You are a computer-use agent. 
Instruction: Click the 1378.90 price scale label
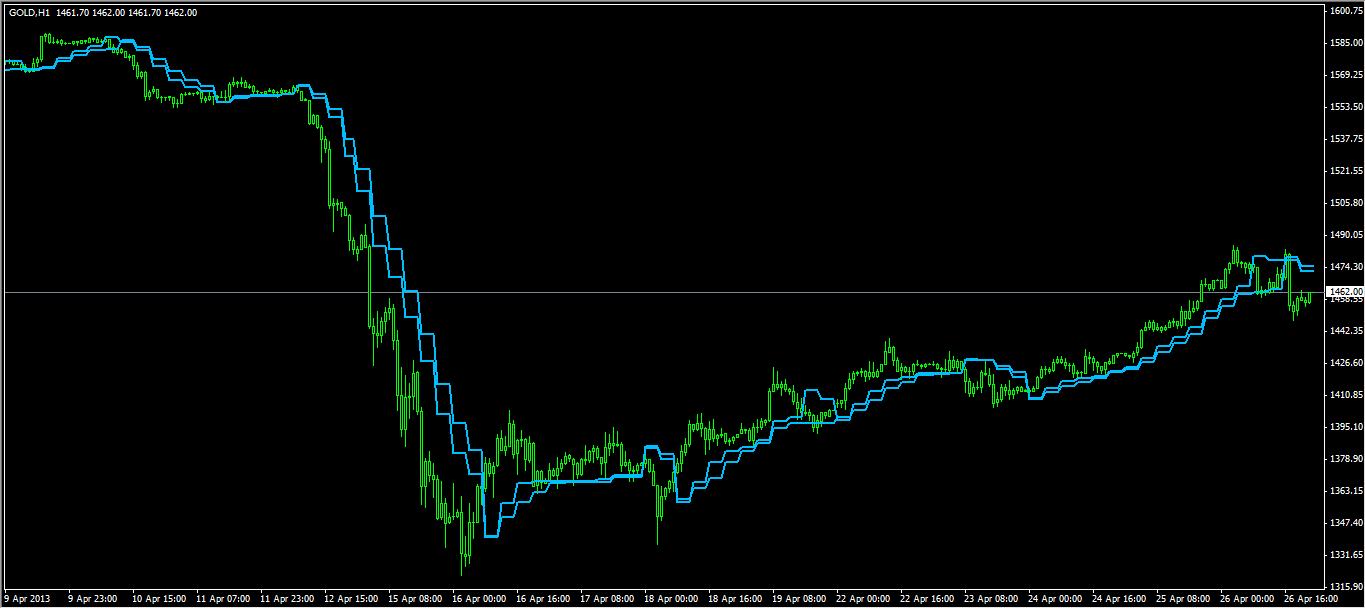(1344, 459)
